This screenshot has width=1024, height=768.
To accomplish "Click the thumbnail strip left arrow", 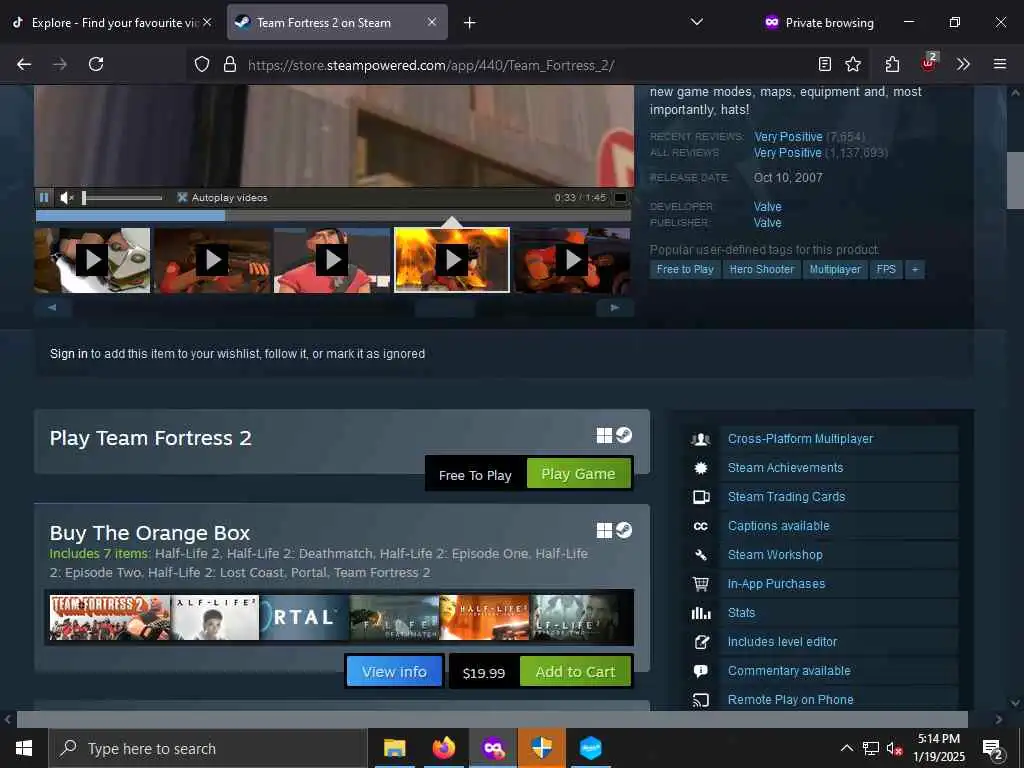I will click(52, 308).
